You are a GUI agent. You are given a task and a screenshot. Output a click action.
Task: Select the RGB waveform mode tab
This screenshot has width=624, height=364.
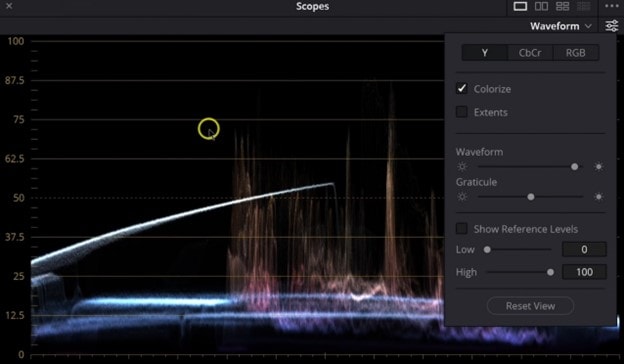(x=576, y=53)
